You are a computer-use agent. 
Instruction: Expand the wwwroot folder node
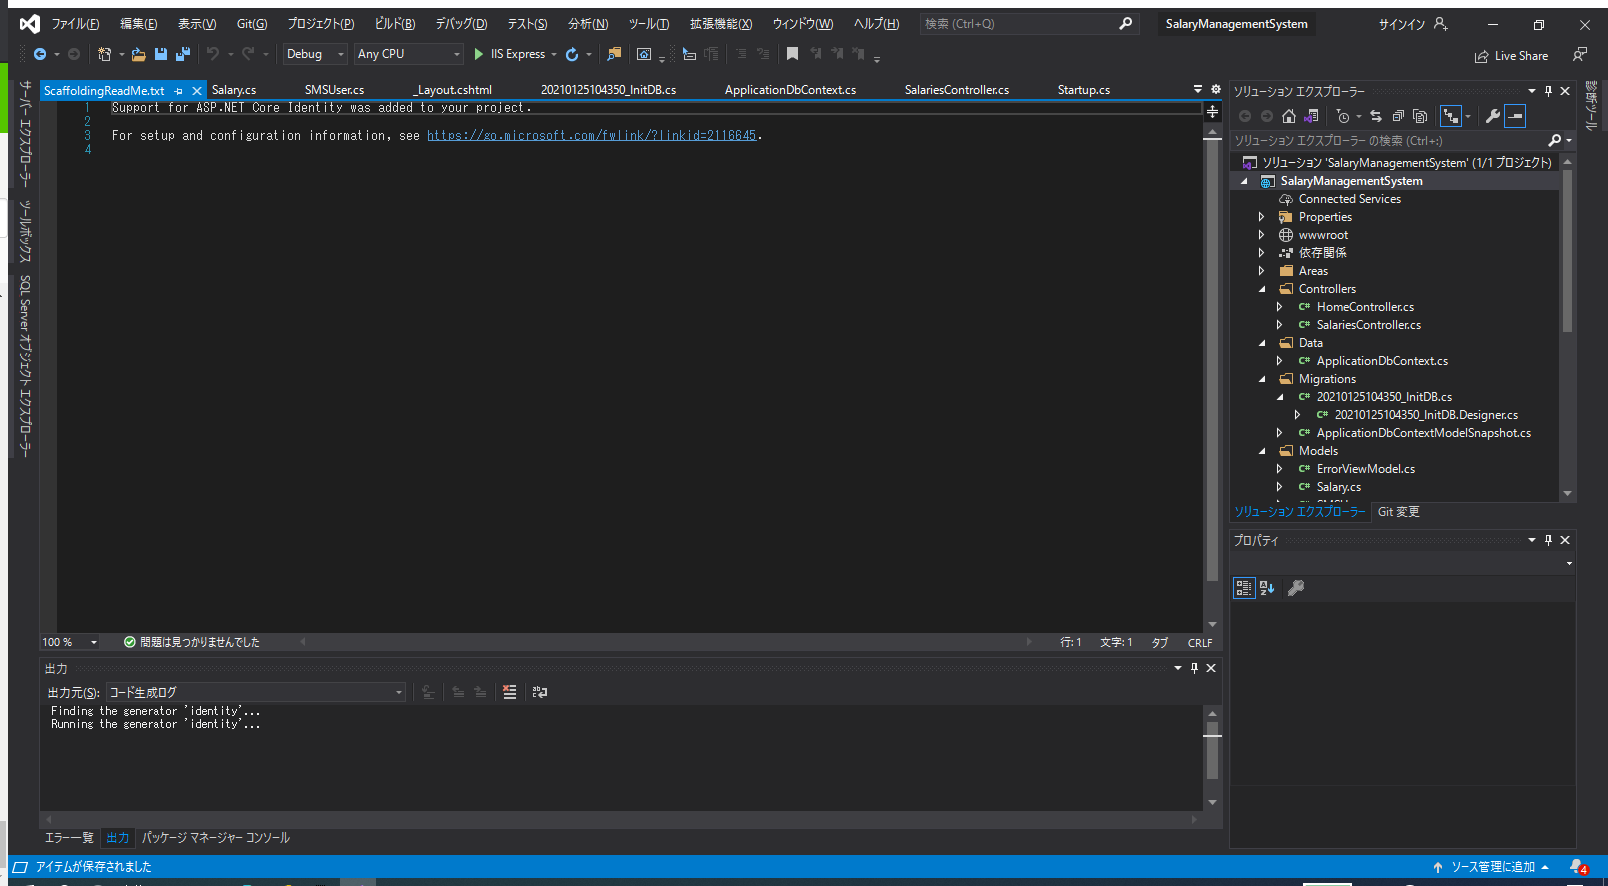1261,235
